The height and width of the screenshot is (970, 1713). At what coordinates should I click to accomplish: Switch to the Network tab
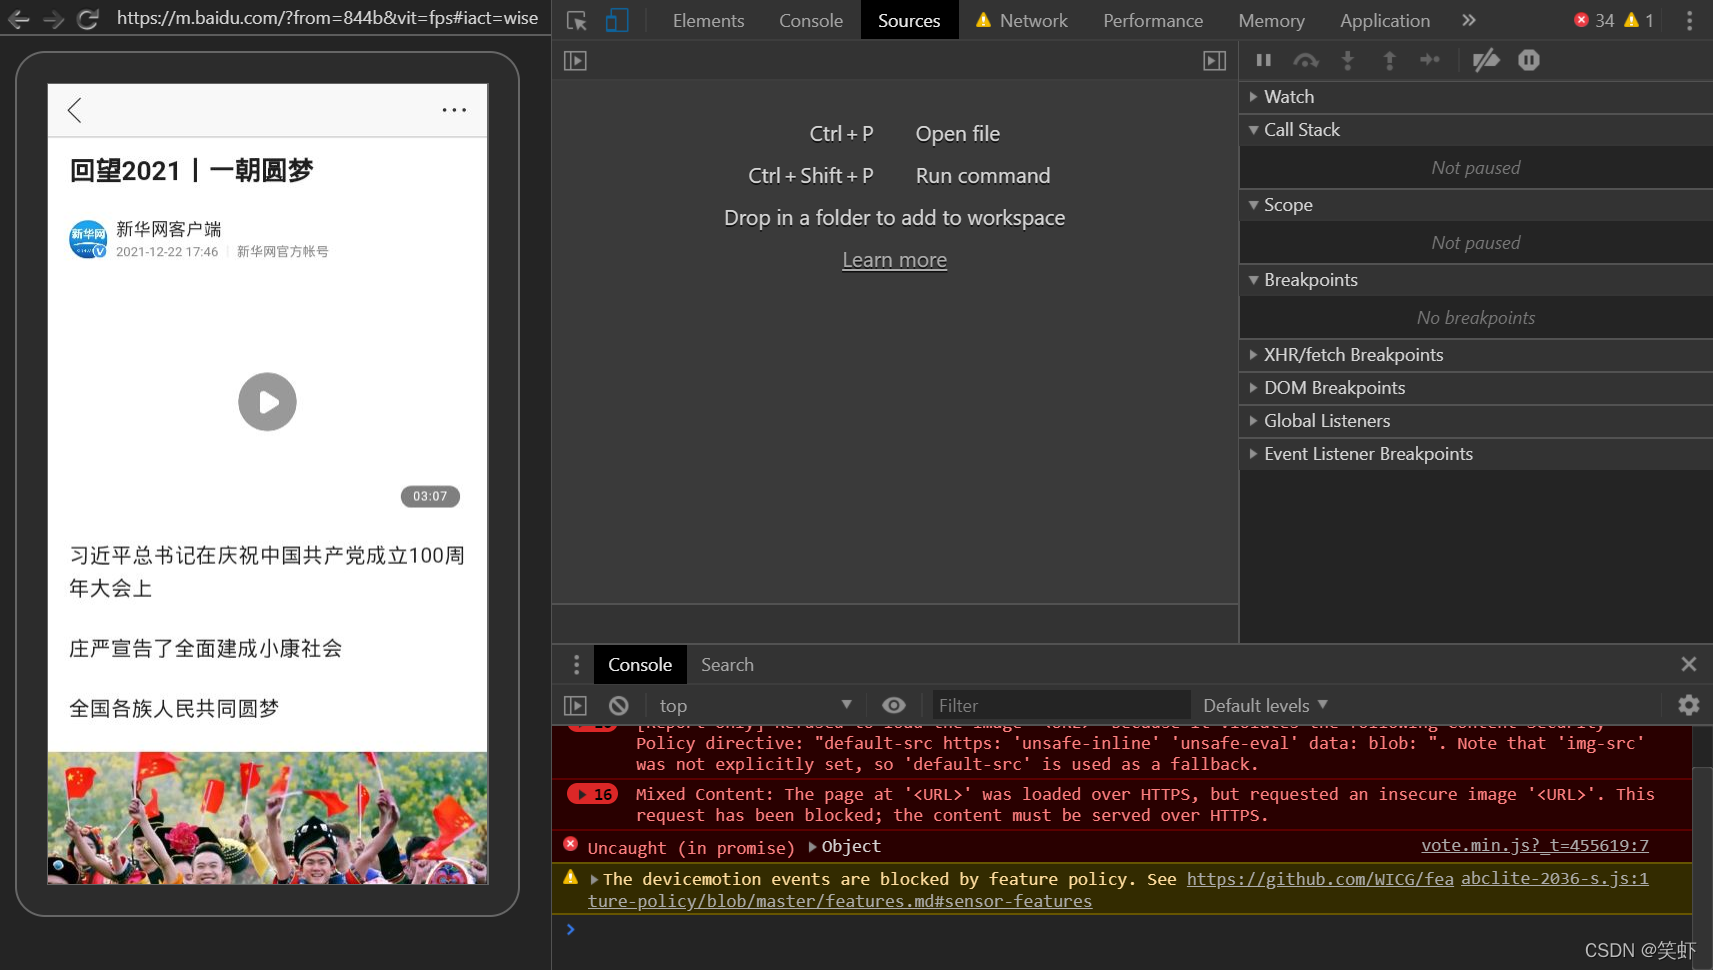(1023, 20)
